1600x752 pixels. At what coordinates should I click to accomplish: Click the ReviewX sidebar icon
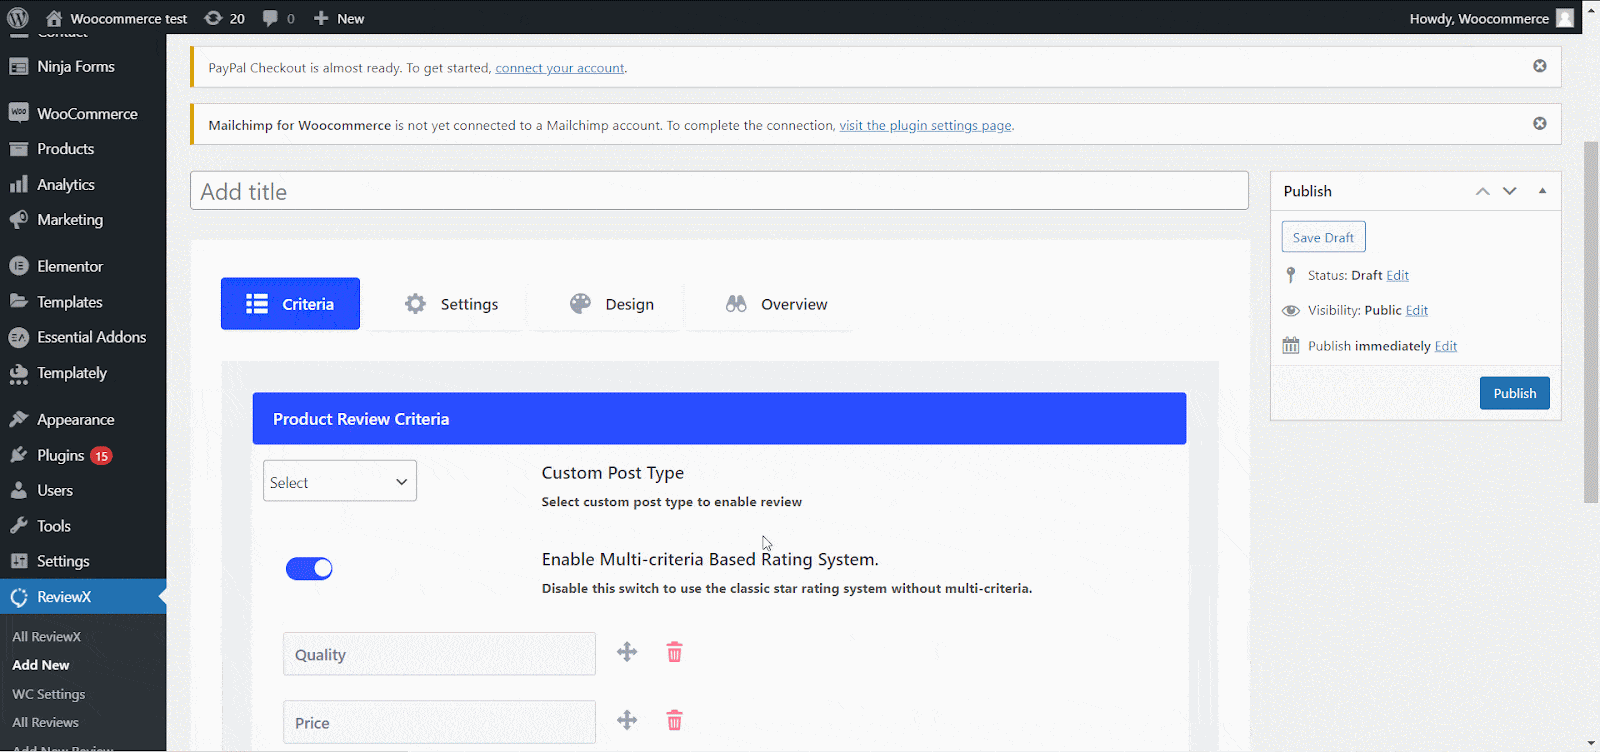coord(18,597)
